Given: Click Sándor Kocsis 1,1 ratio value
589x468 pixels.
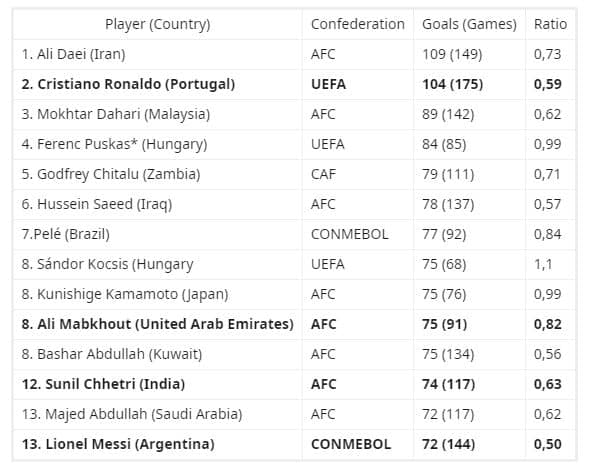Looking at the screenshot, I should (543, 264).
